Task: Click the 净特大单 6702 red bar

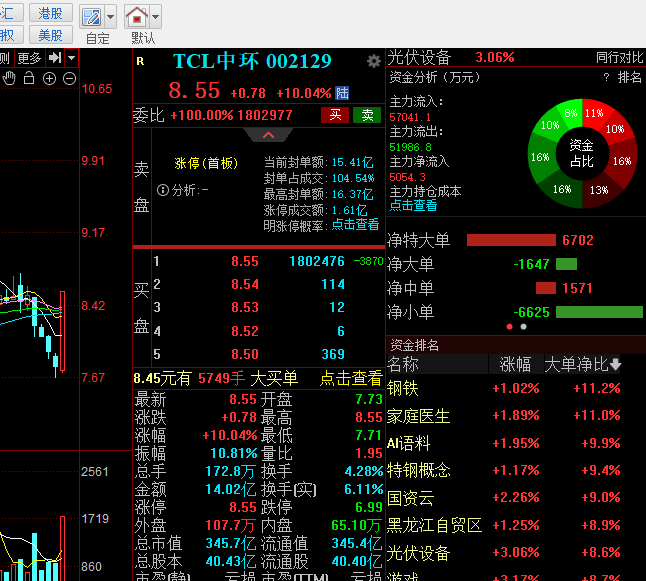Action: coord(511,240)
